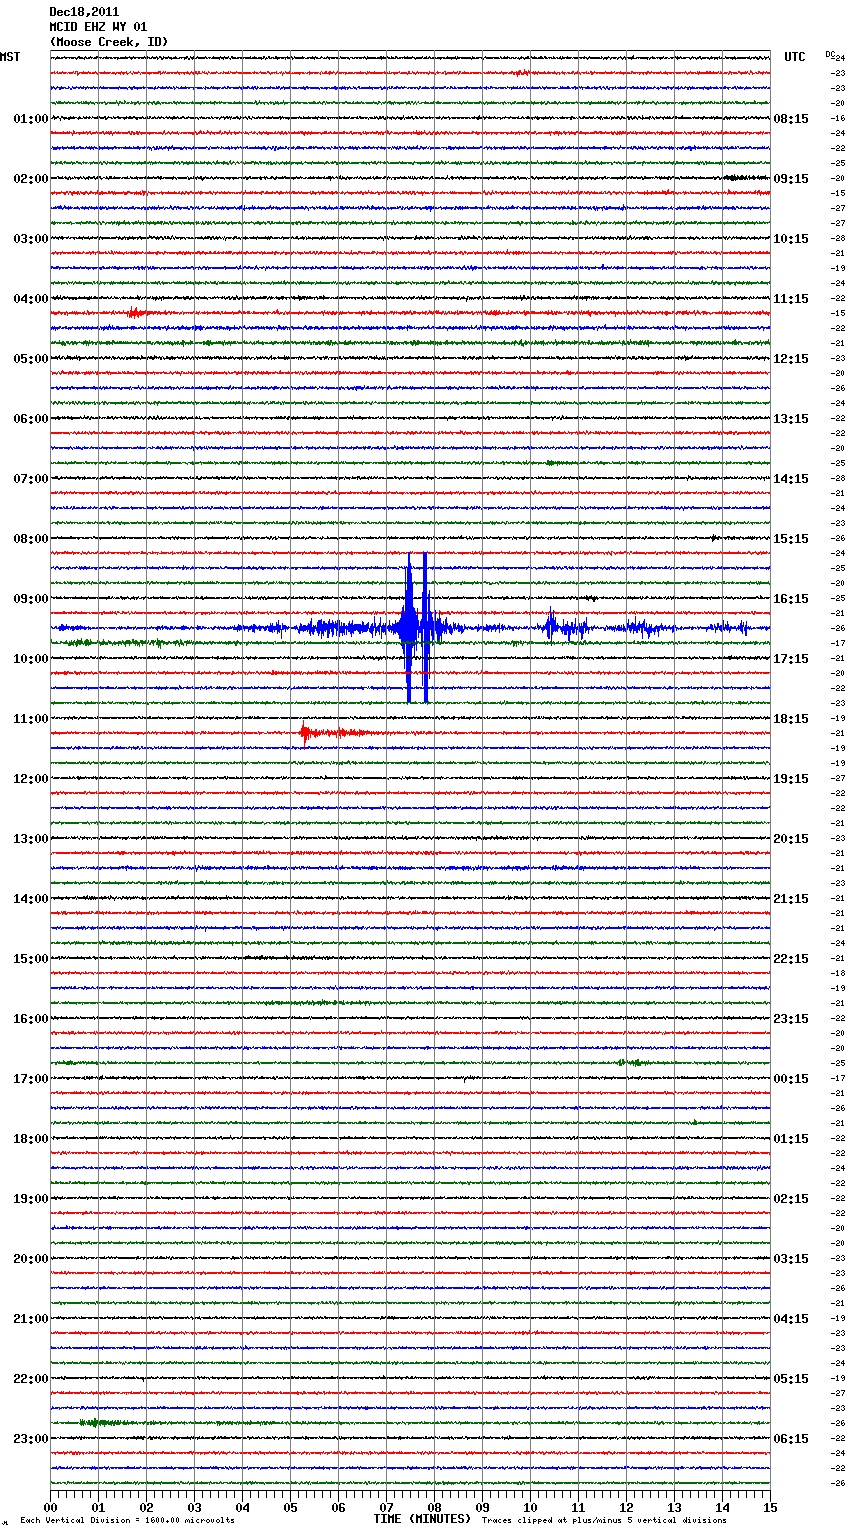The width and height of the screenshot is (850, 1534).
Task: Click the UTC time label 21:15
Action: (791, 899)
